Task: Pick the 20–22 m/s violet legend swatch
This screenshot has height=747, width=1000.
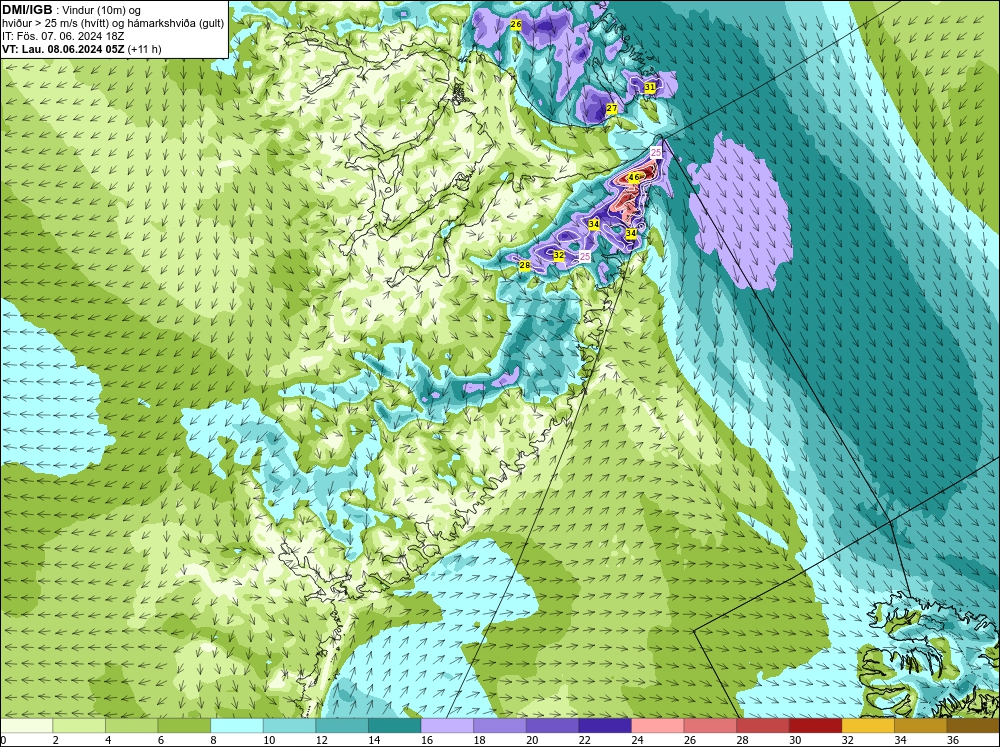Action: click(x=552, y=725)
